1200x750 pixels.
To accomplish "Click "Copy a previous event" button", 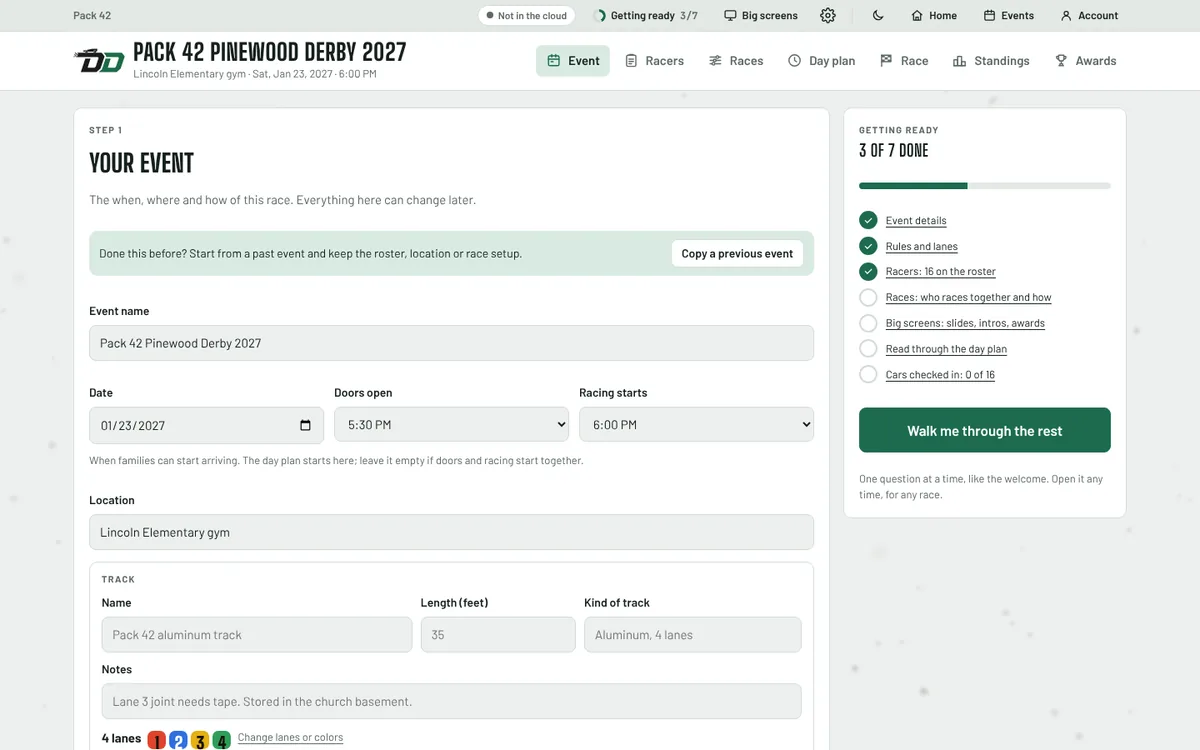I will tap(737, 254).
